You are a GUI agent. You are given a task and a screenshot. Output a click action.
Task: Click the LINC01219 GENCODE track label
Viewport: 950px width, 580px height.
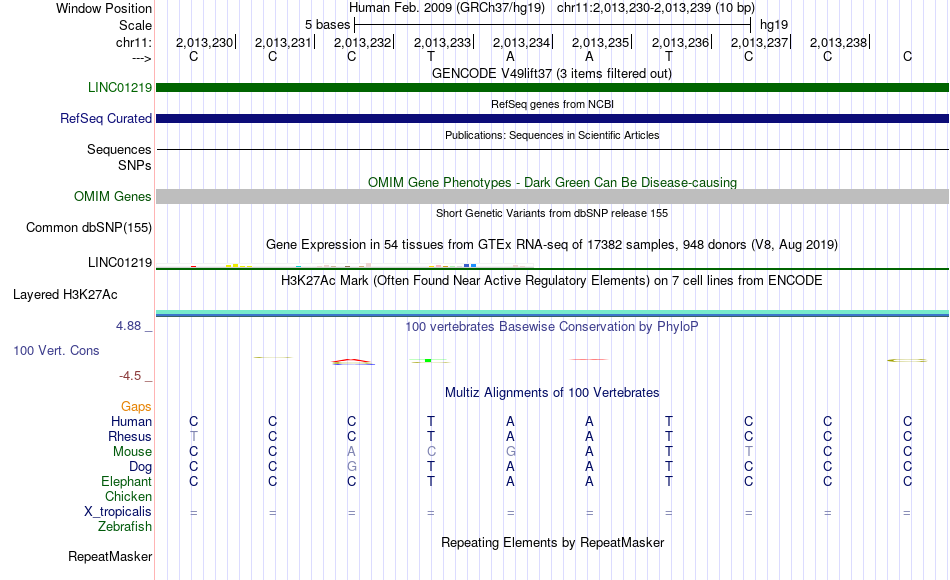[x=120, y=87]
